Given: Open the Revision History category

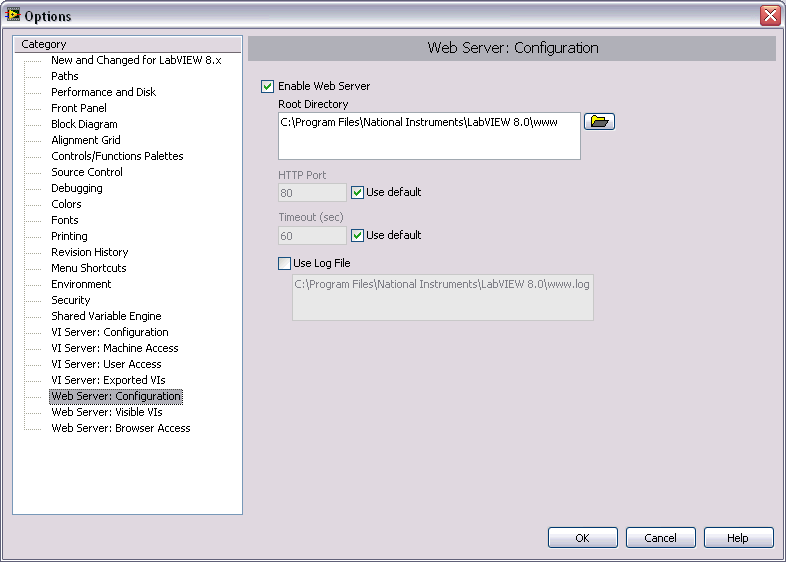Looking at the screenshot, I should (89, 252).
